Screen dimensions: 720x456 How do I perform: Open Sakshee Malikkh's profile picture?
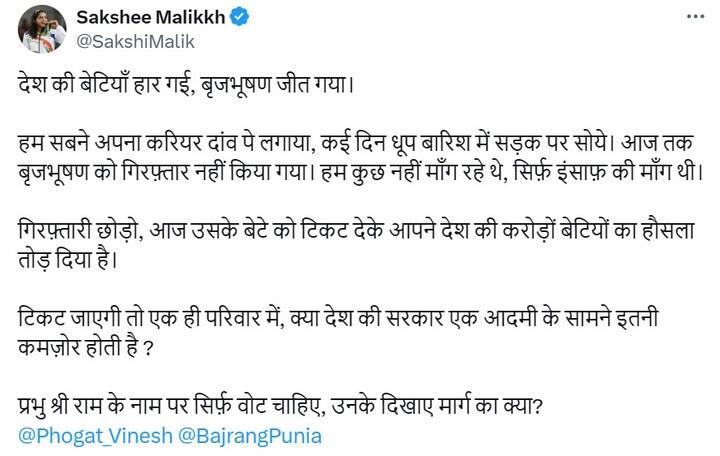click(41, 28)
